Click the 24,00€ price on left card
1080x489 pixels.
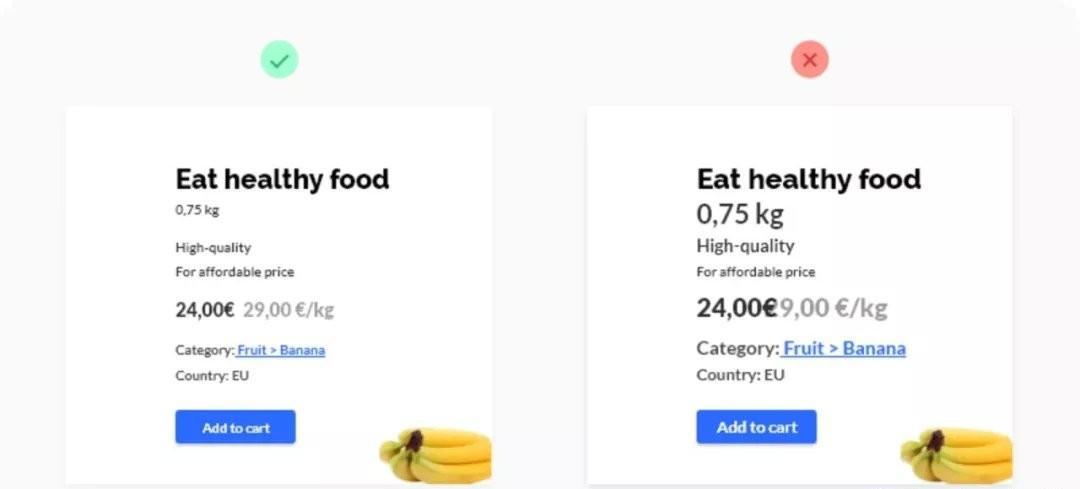(205, 310)
